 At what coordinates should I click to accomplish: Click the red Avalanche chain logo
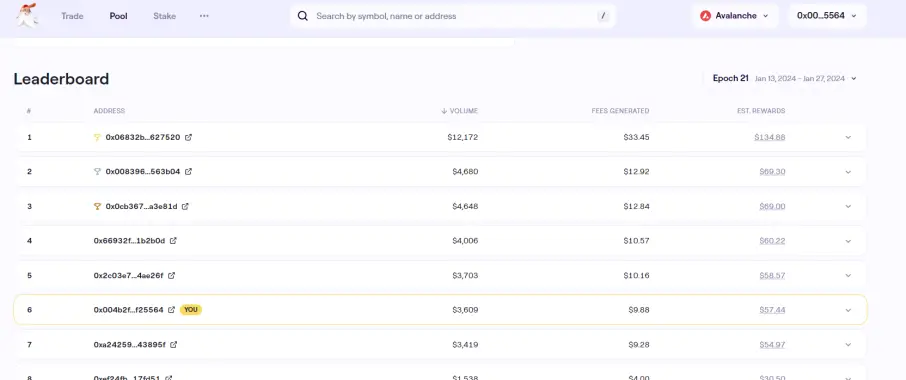coord(705,16)
